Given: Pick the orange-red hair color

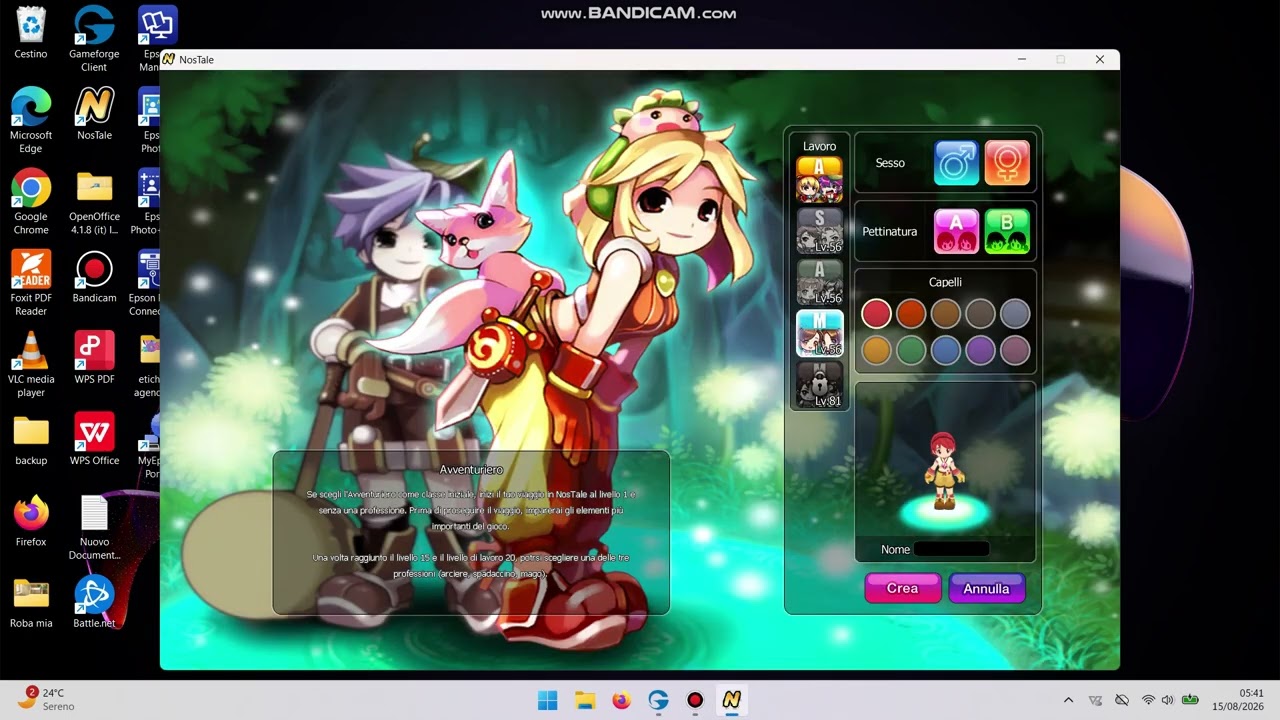Looking at the screenshot, I should pos(911,314).
